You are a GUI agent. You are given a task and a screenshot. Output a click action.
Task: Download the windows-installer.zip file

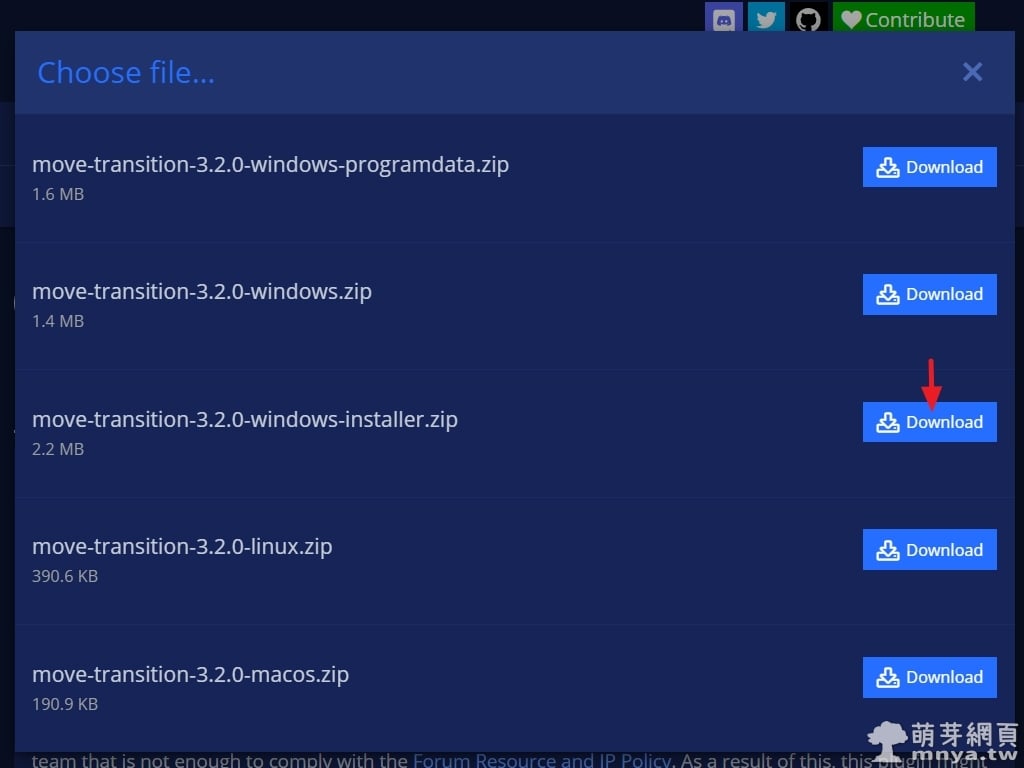coord(929,422)
